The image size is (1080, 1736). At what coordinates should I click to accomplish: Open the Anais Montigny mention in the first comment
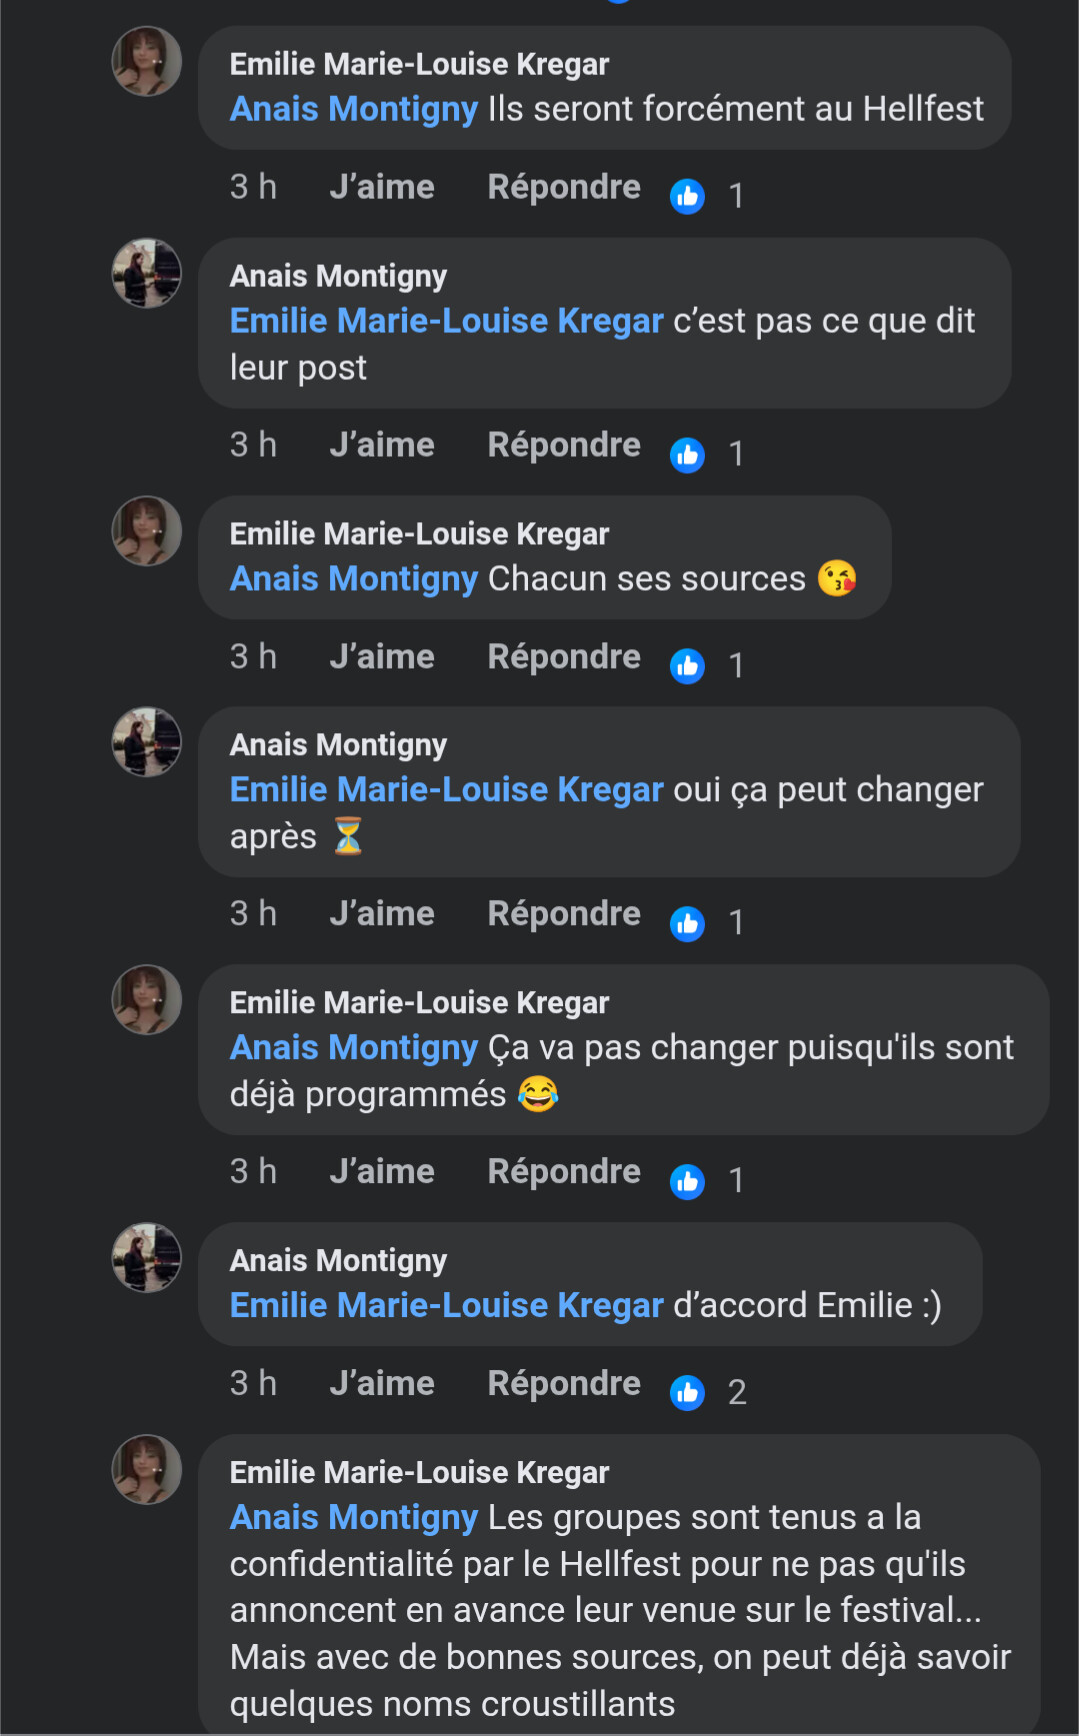[x=354, y=109]
